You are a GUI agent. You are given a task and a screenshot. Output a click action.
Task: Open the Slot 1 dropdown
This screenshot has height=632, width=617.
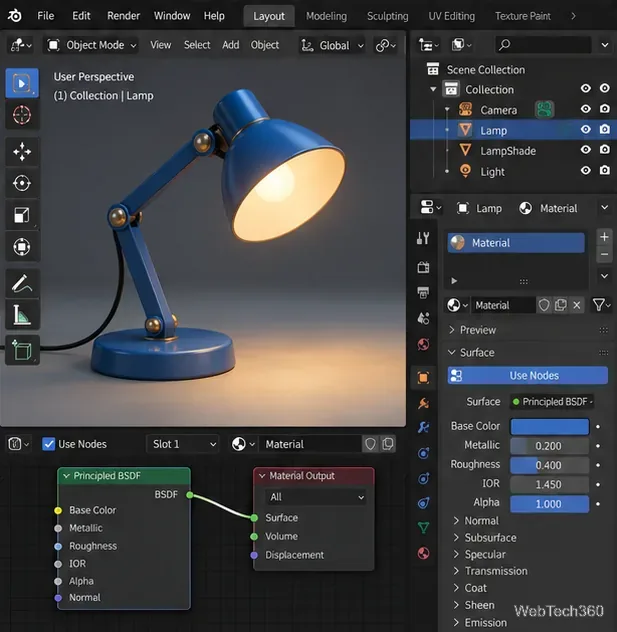point(183,444)
